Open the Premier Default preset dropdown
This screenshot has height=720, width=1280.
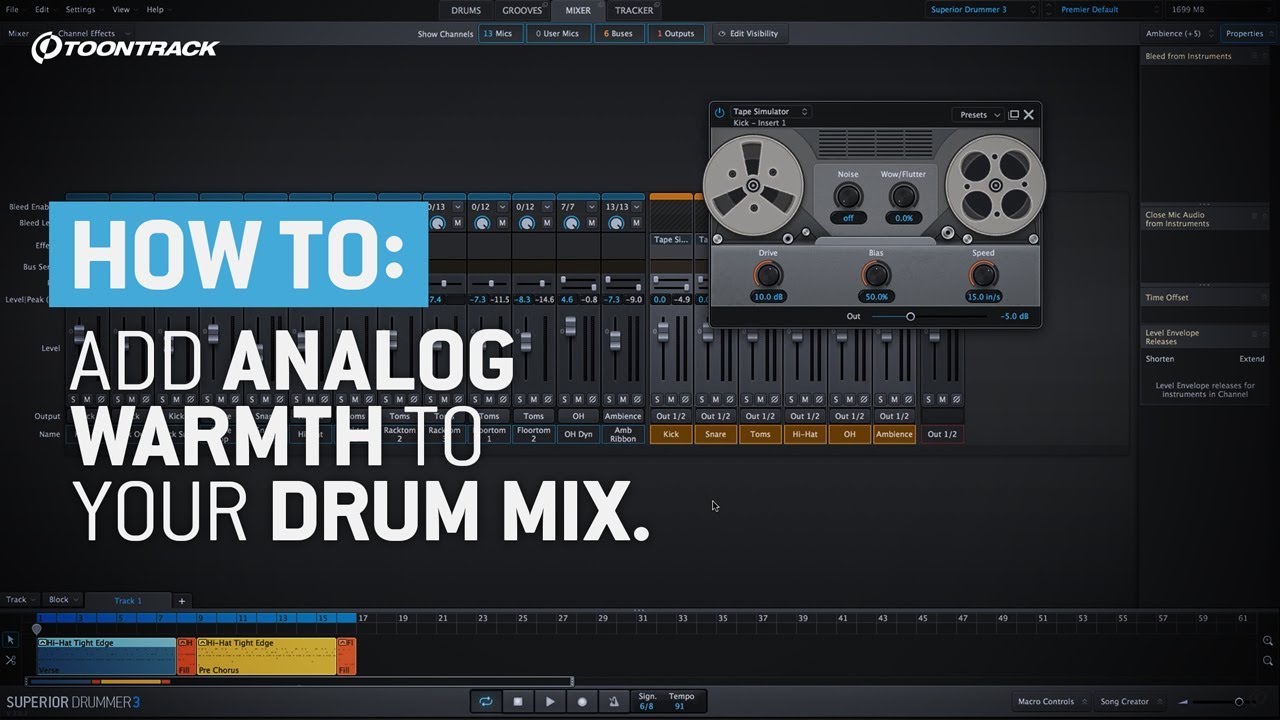tap(1107, 10)
